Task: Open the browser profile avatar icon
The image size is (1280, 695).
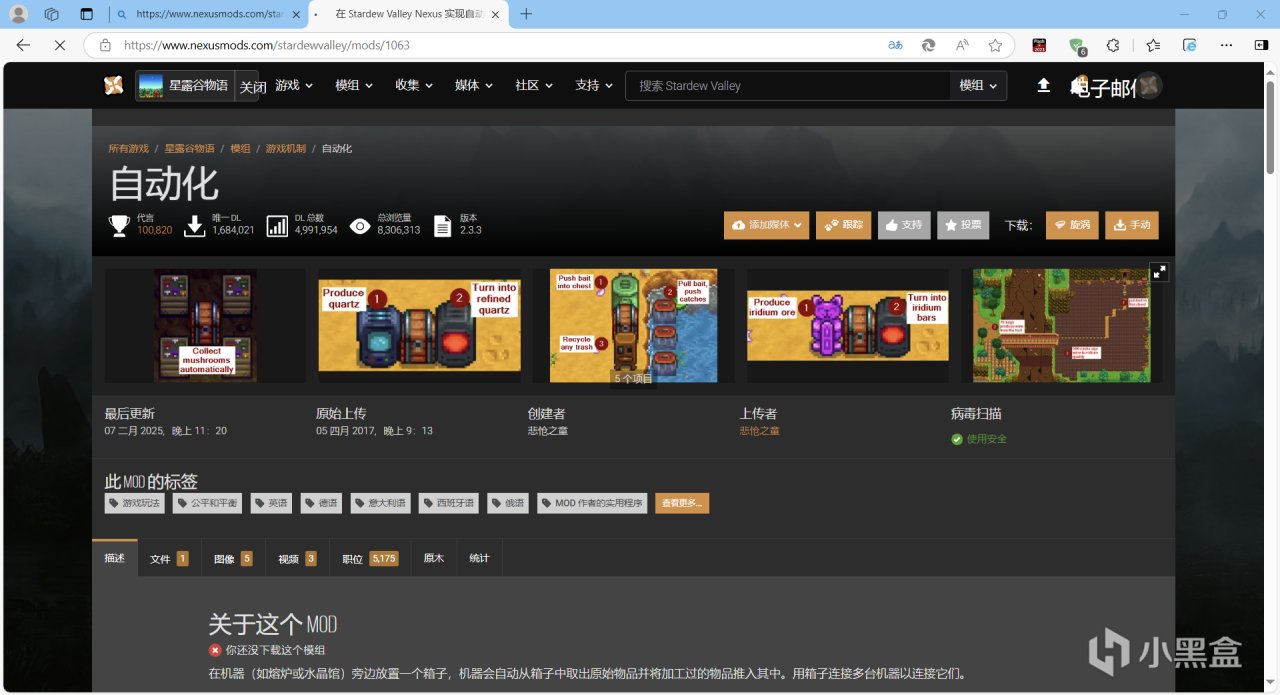Action: 19,14
